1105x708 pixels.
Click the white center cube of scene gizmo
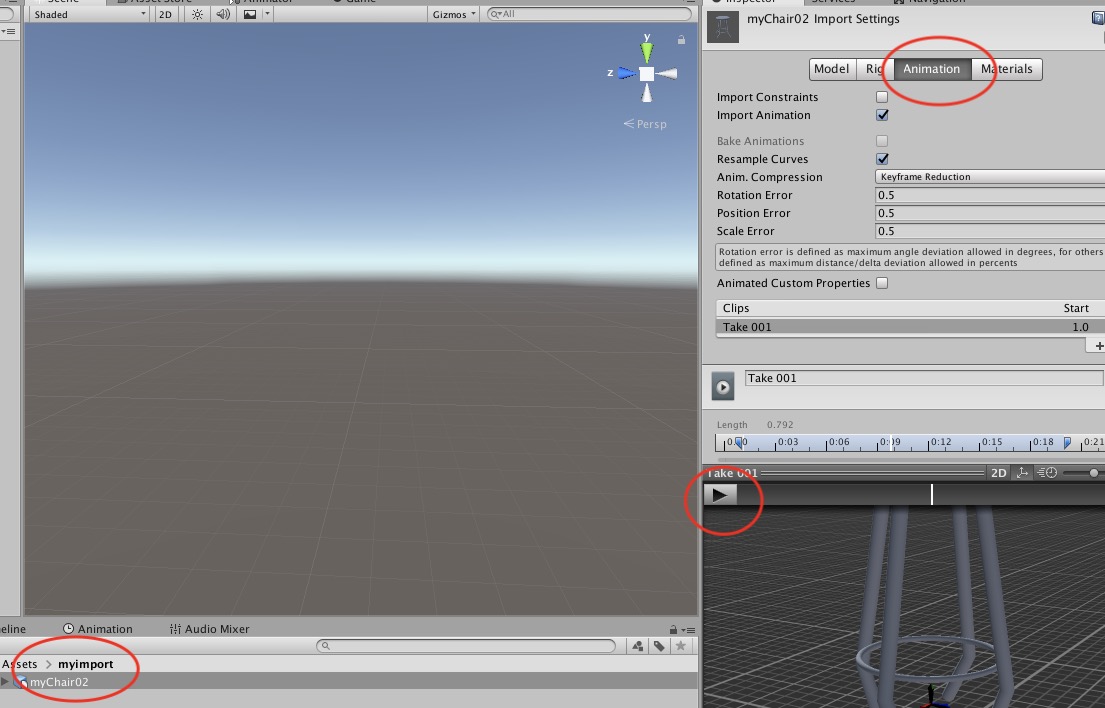point(646,73)
